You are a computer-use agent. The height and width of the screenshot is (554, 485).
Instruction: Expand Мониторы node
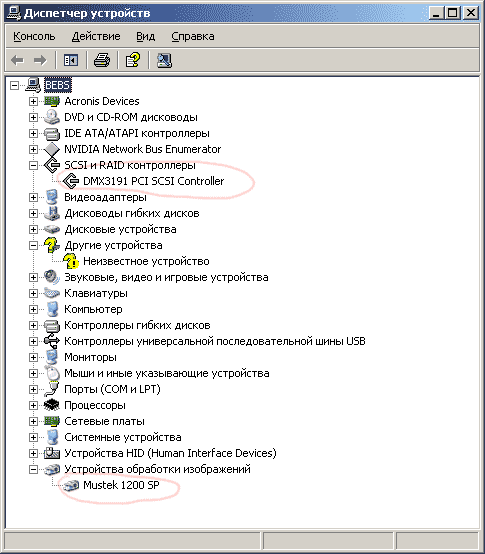(x=33, y=358)
